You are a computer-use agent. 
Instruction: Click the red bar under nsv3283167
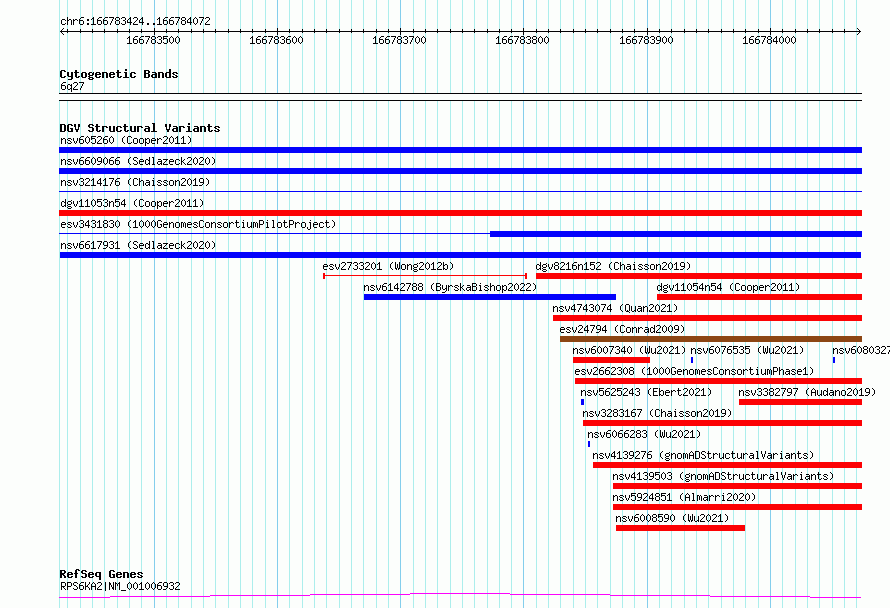722,423
